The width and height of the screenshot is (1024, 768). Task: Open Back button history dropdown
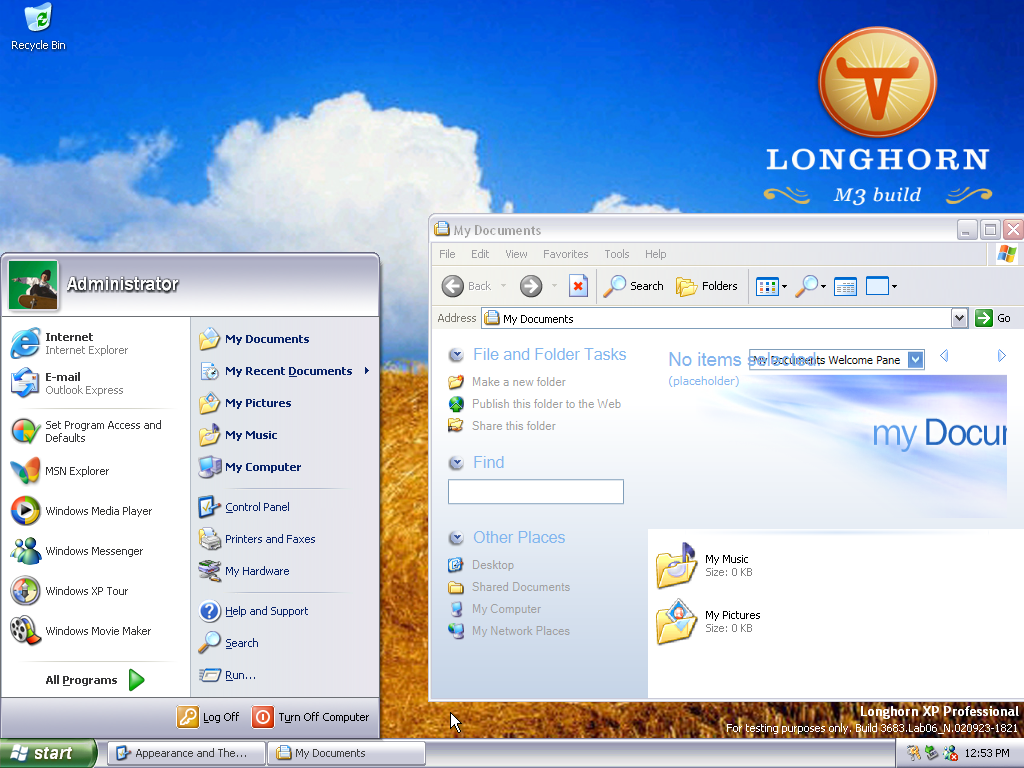coord(503,286)
